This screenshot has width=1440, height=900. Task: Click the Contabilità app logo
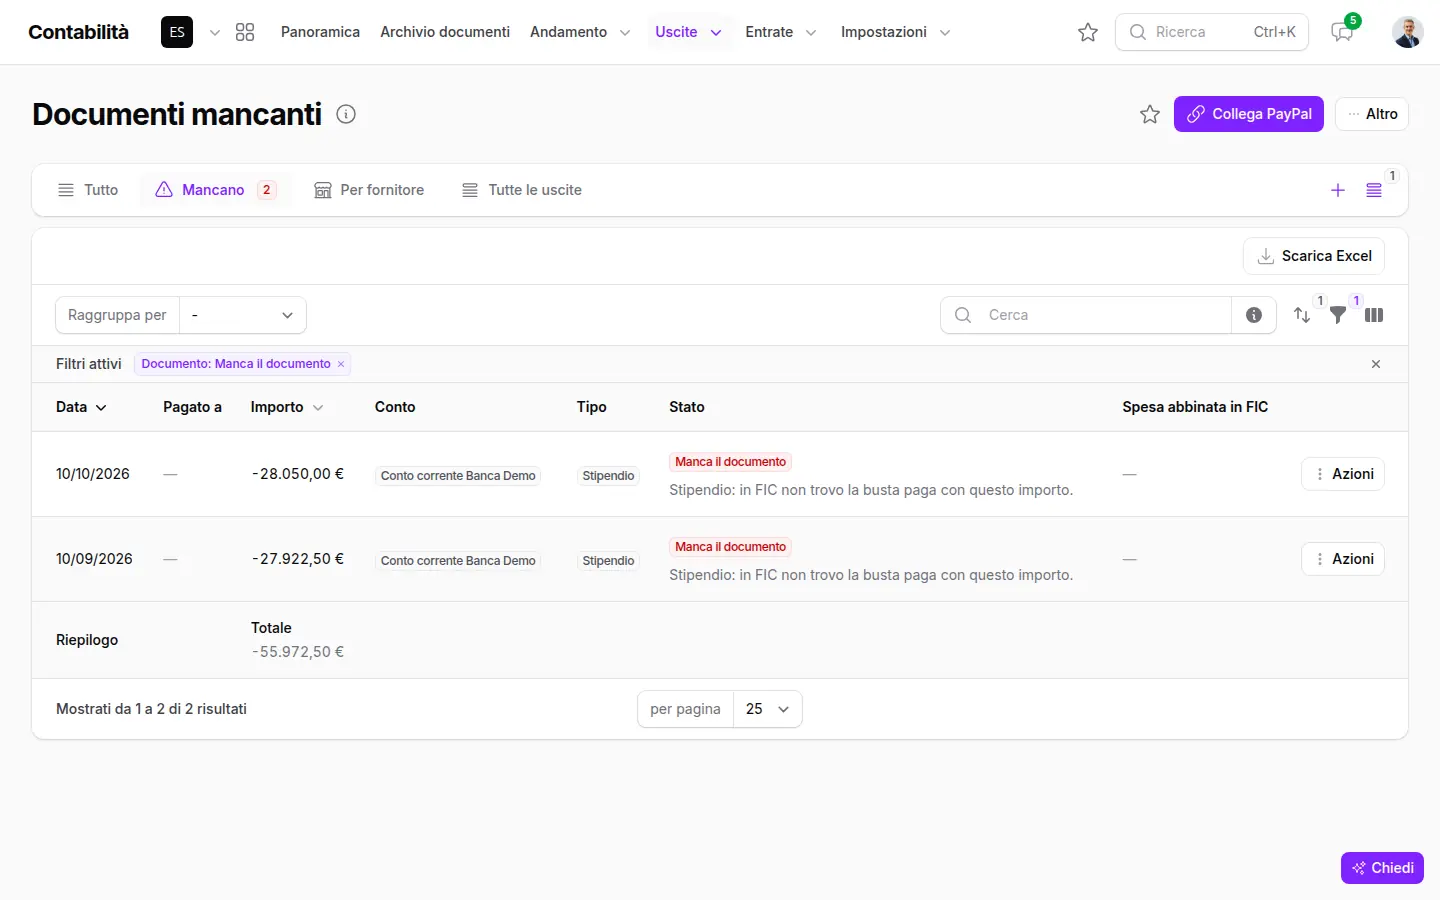click(79, 32)
